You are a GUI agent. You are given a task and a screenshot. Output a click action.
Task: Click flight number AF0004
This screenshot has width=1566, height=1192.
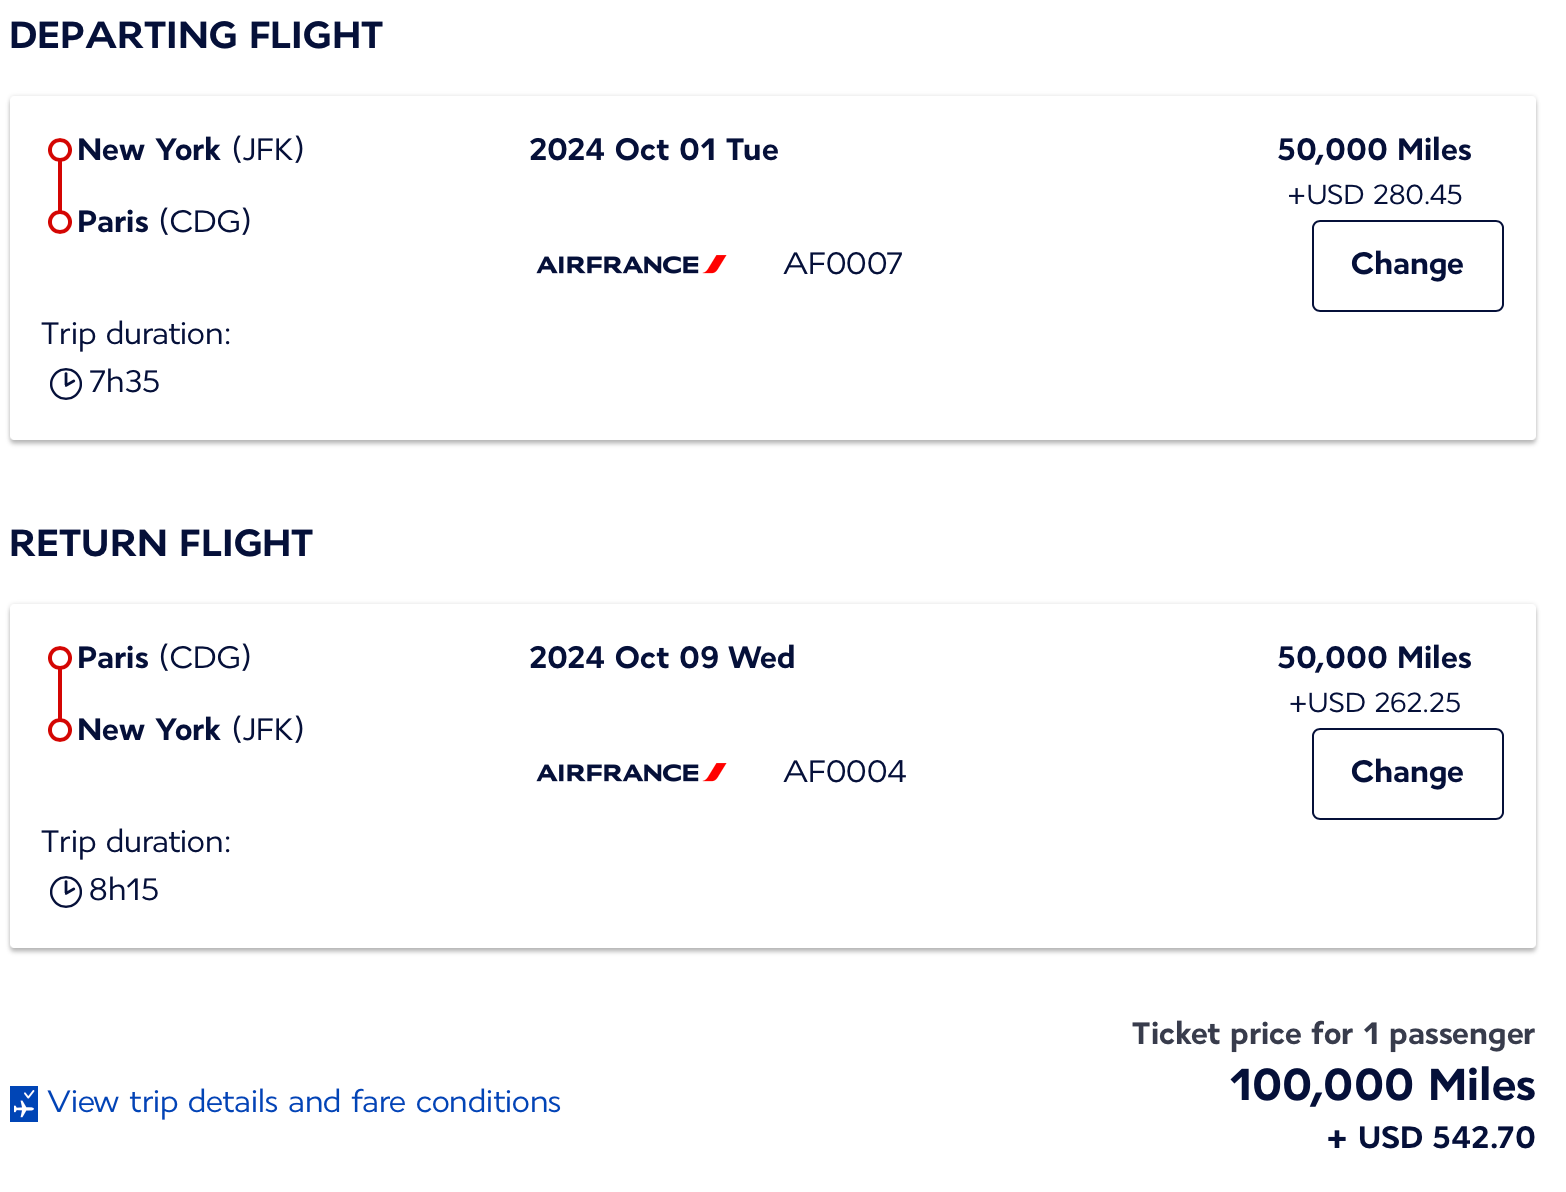pyautogui.click(x=844, y=772)
